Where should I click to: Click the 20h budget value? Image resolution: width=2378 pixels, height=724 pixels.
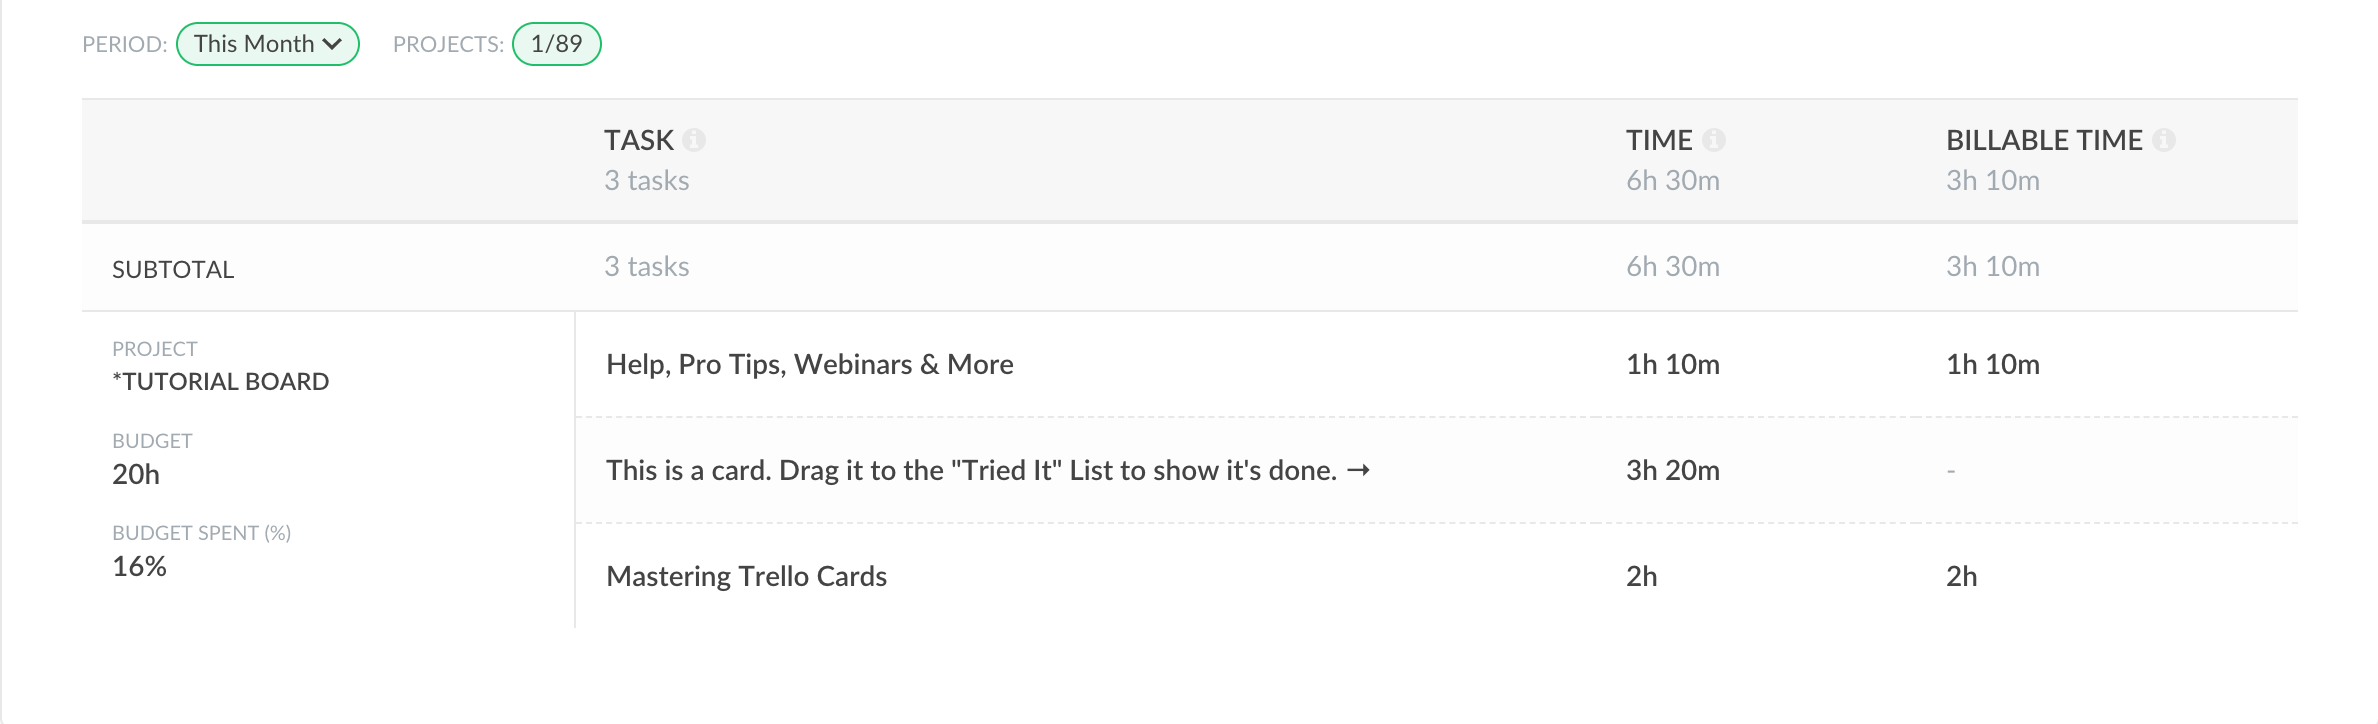click(x=136, y=474)
